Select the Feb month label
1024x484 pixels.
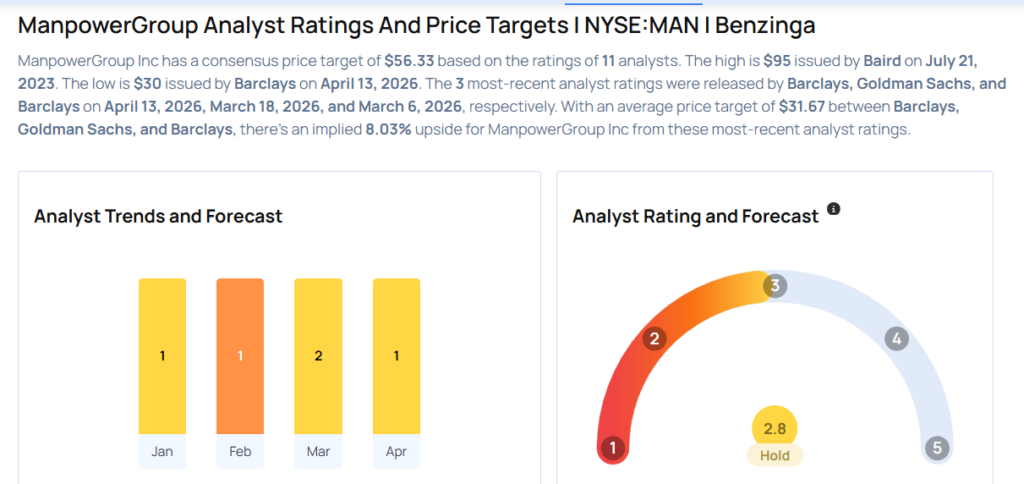point(240,452)
